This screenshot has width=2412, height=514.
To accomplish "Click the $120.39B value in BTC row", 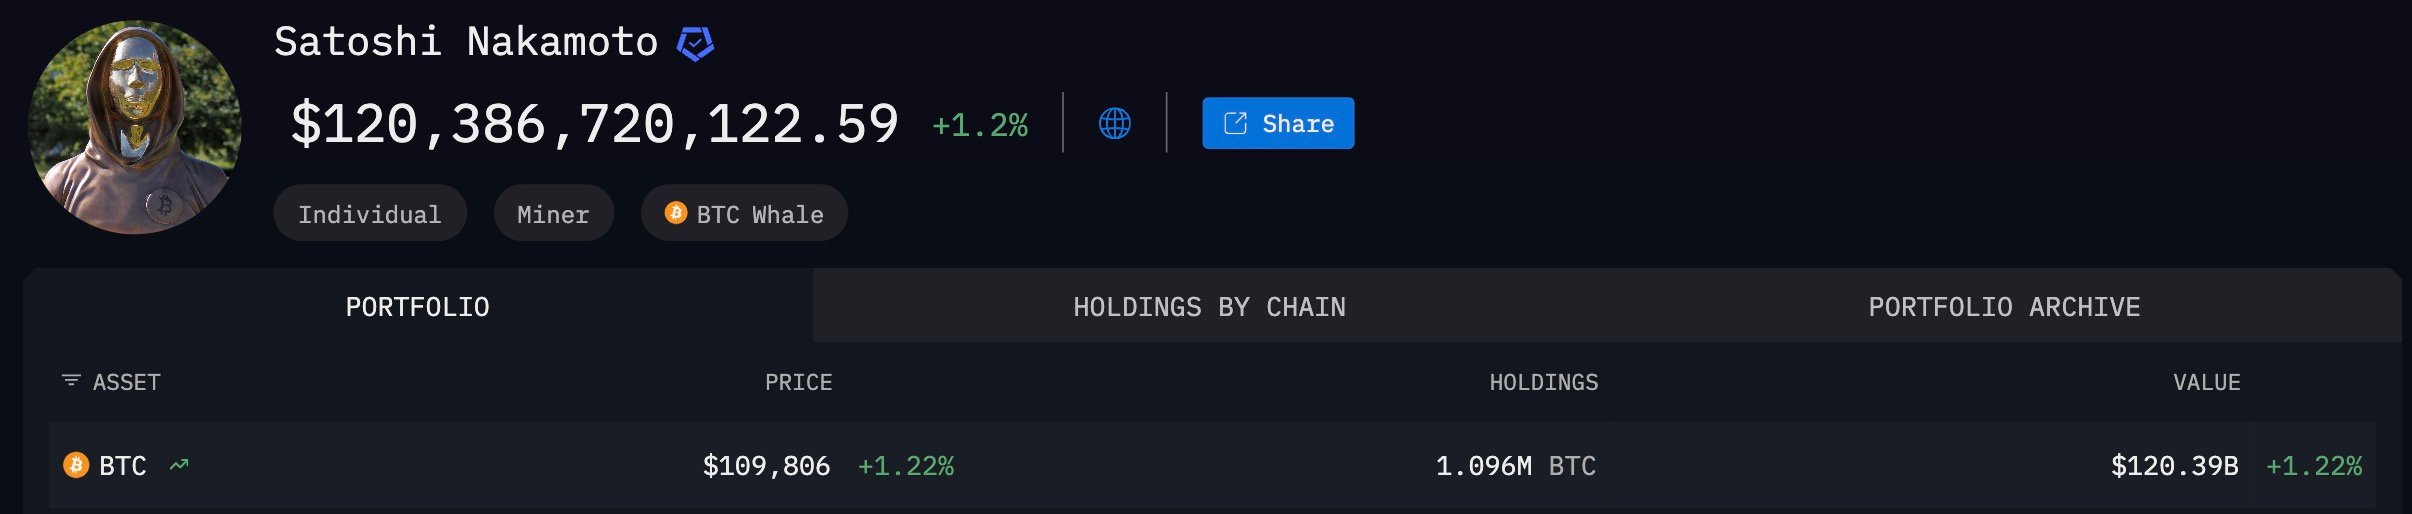I will click(x=2174, y=466).
